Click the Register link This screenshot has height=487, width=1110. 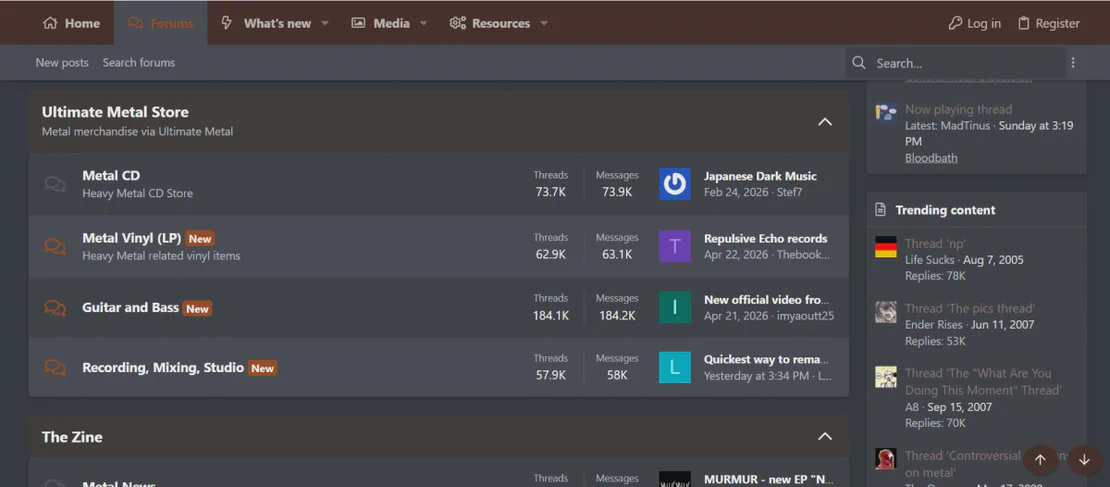click(1048, 23)
